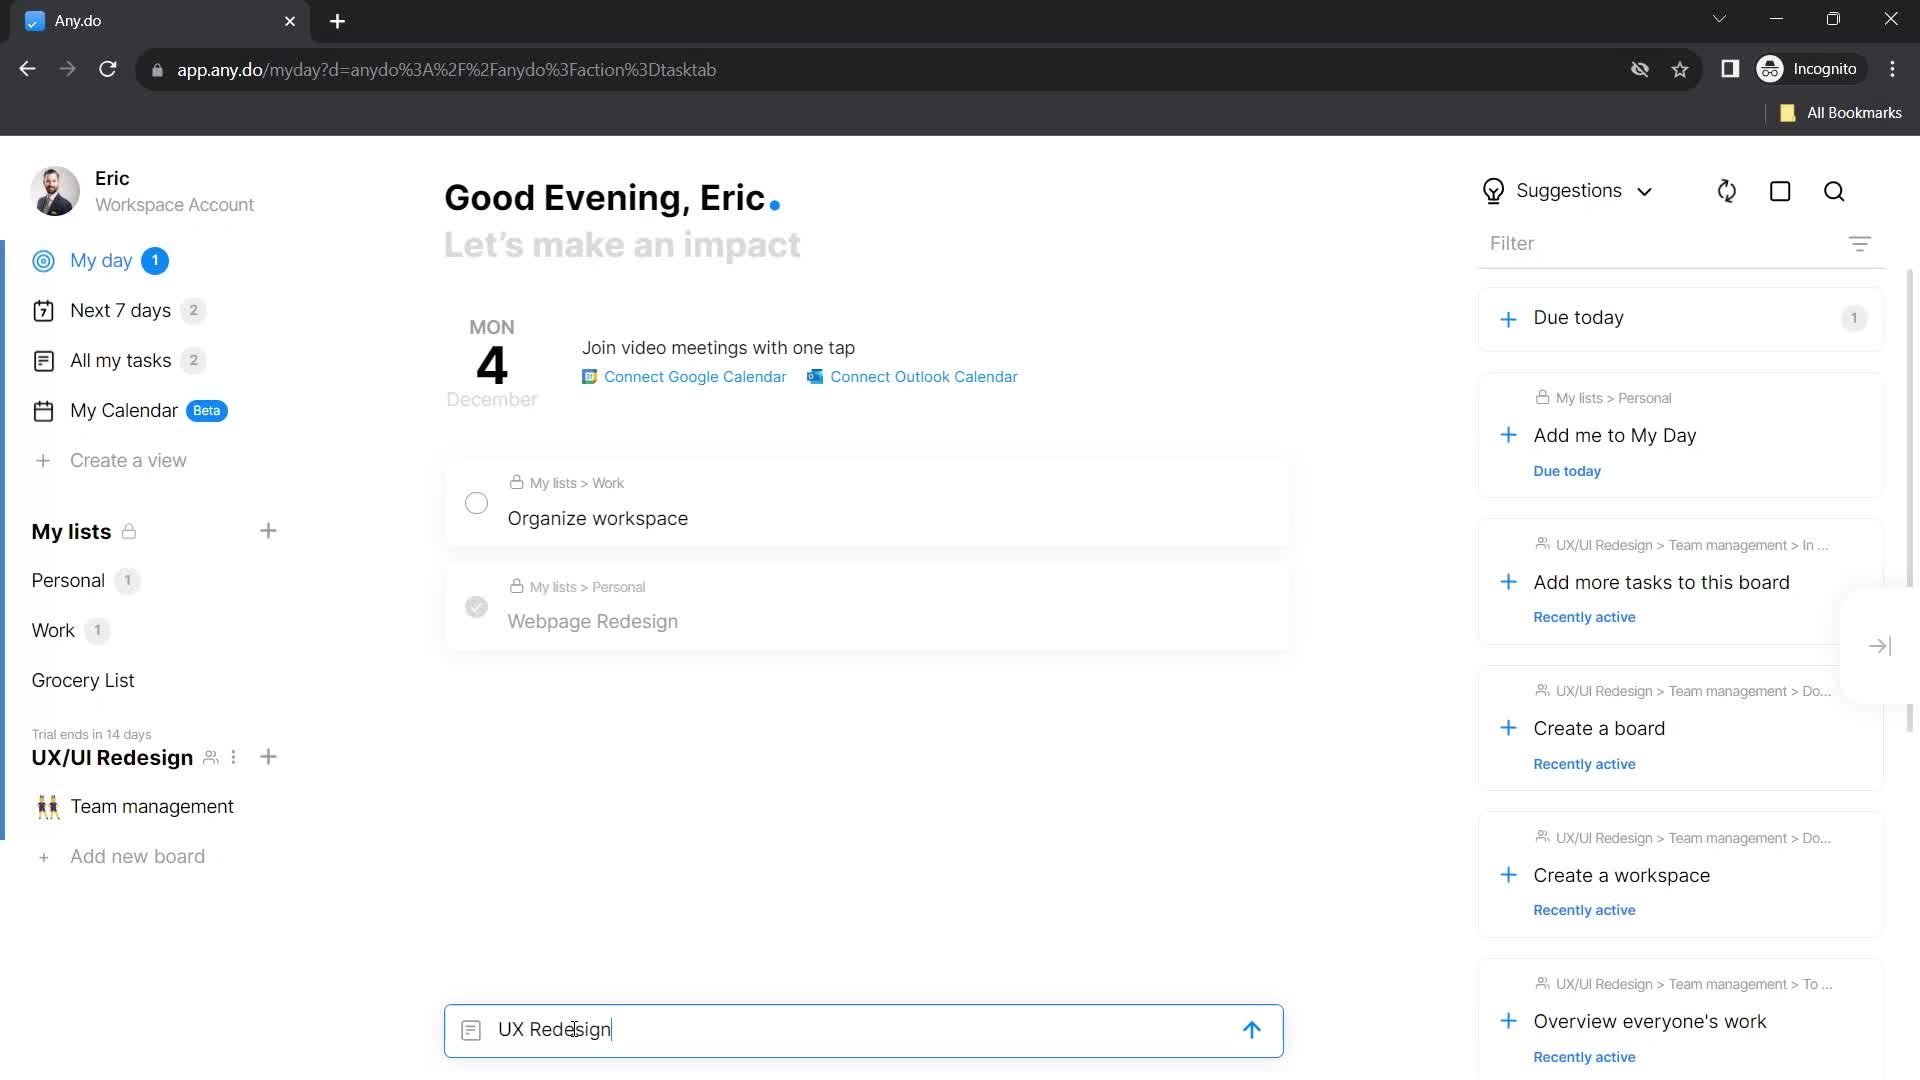Viewport: 1920px width, 1080px height.
Task: Expand the Personal list in sidebar
Action: (67, 580)
